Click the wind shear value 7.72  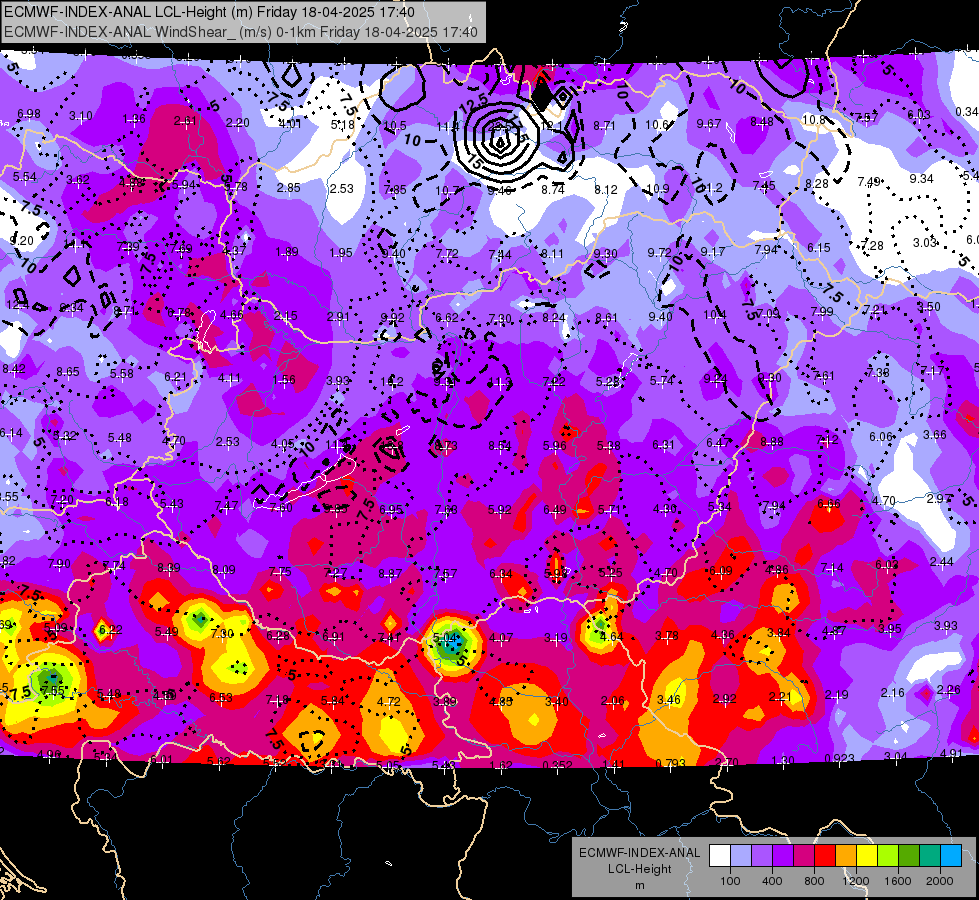click(x=446, y=254)
